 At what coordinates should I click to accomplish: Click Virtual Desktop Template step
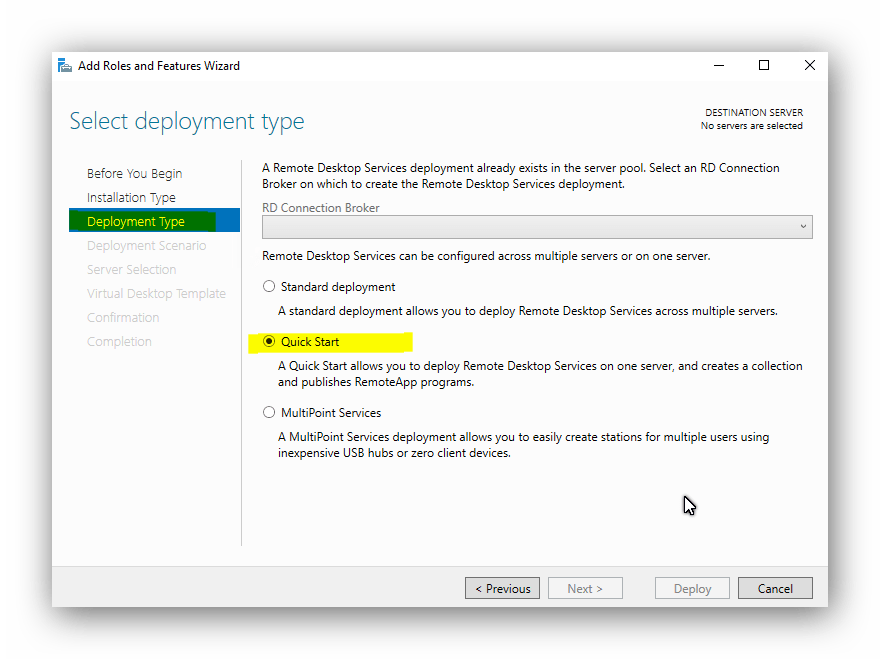pyautogui.click(x=156, y=294)
